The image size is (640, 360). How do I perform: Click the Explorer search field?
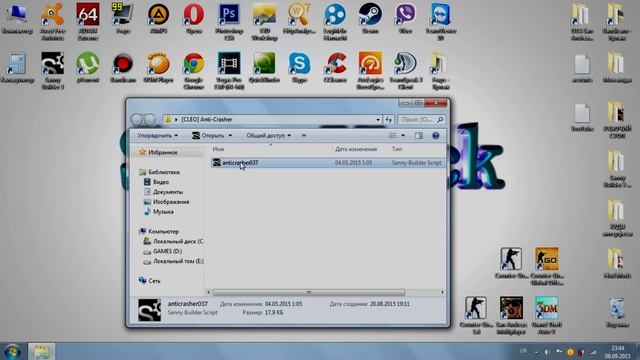point(421,120)
